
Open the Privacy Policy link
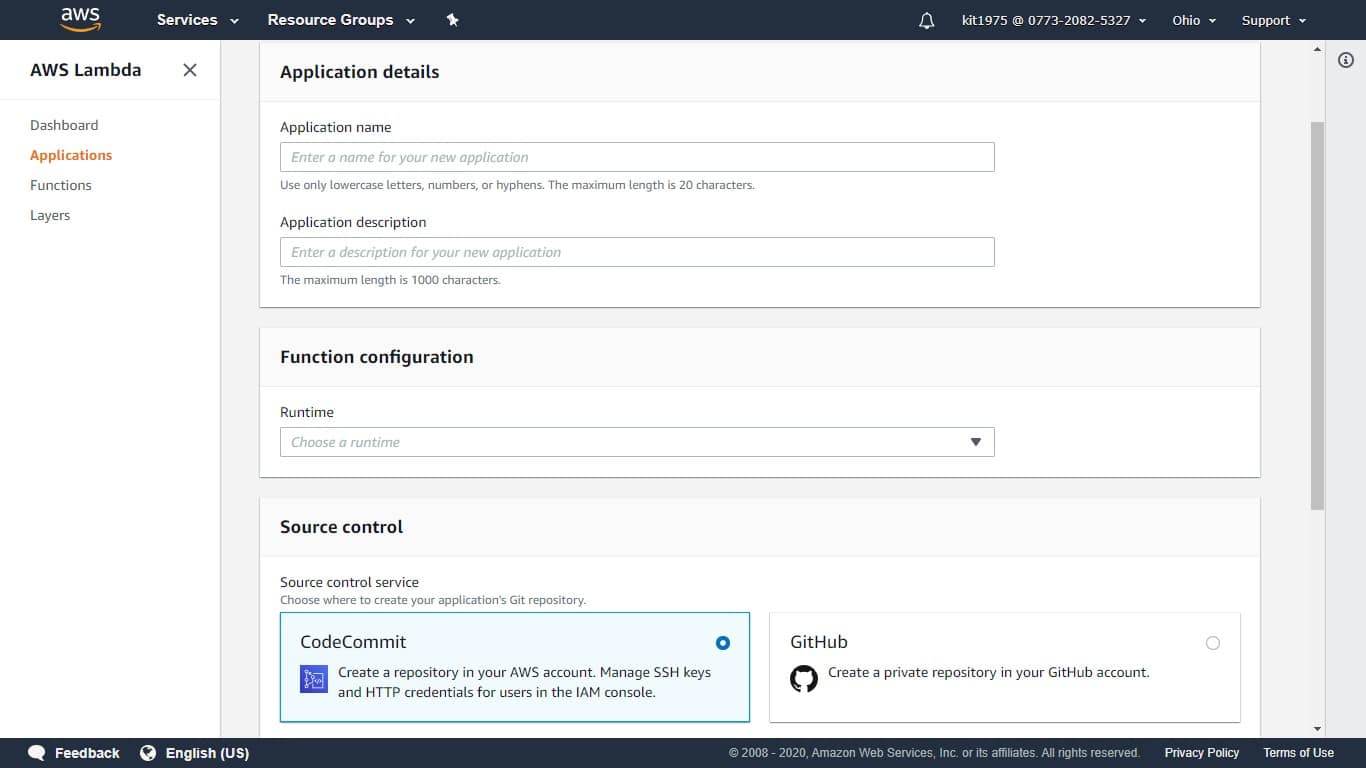pos(1202,753)
